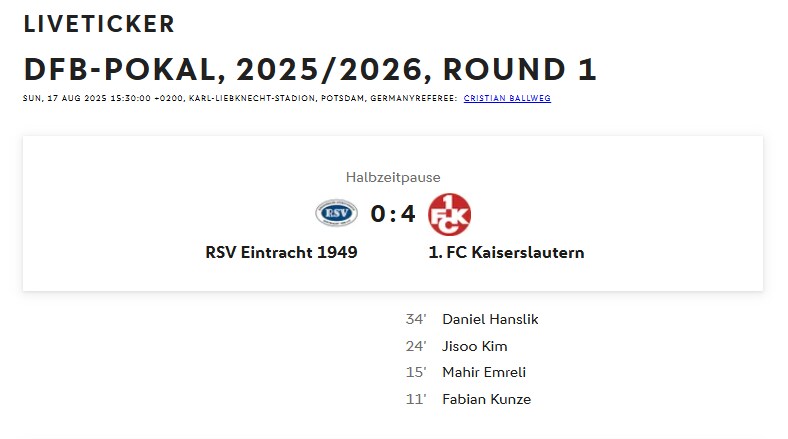Click goal scorer Fabian Kunze
788x439 pixels.
click(486, 399)
